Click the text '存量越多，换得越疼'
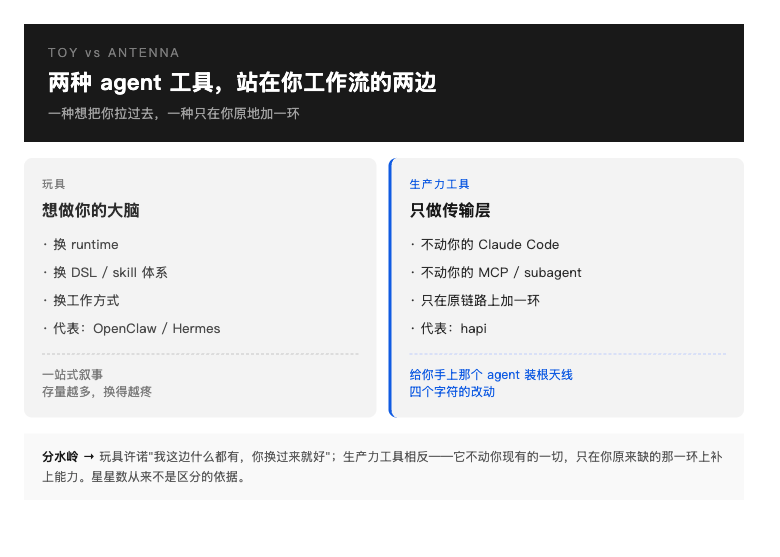The height and width of the screenshot is (557, 780). (97, 391)
